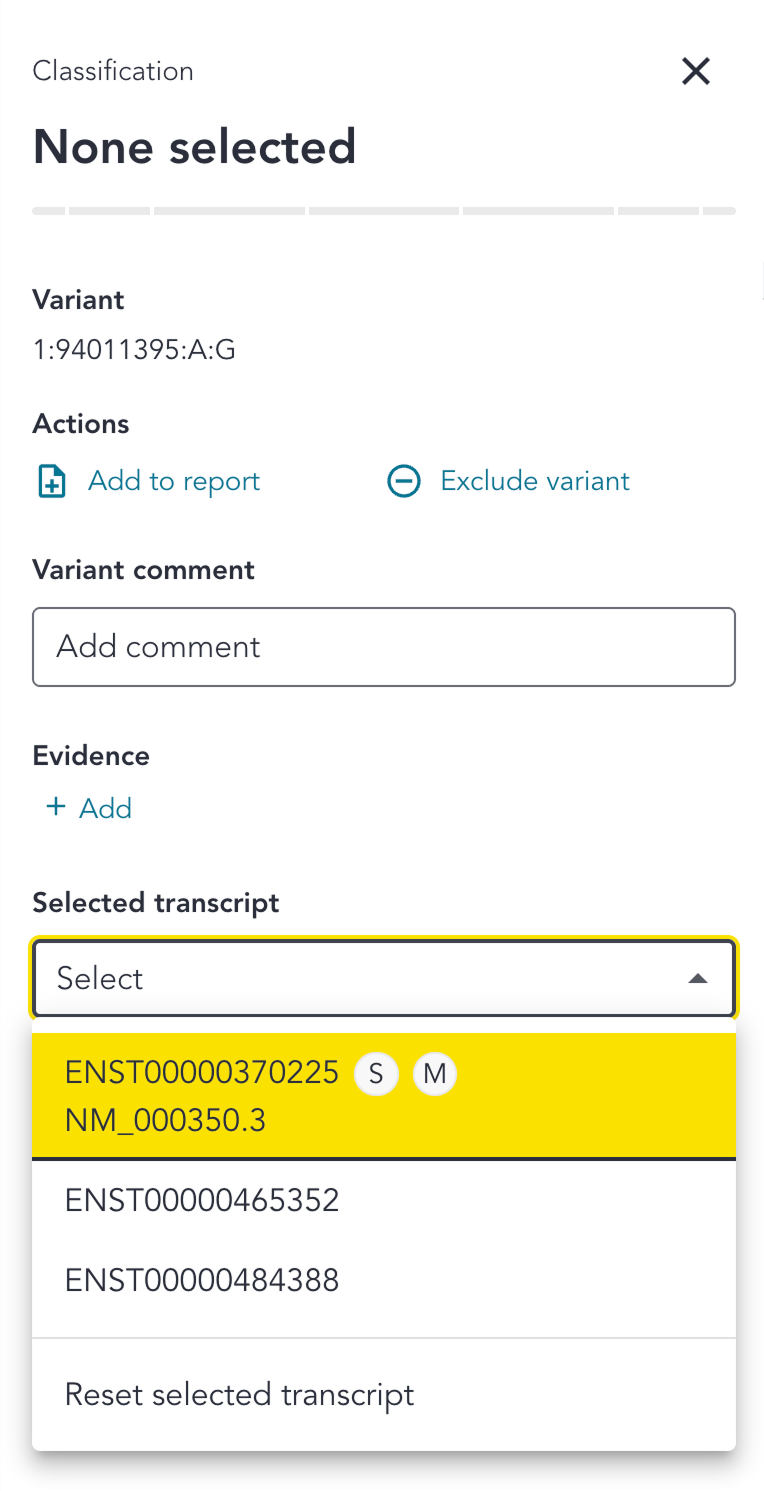The width and height of the screenshot is (764, 1491).
Task: Click the S badge on ENST00000370225
Action: click(x=376, y=1074)
